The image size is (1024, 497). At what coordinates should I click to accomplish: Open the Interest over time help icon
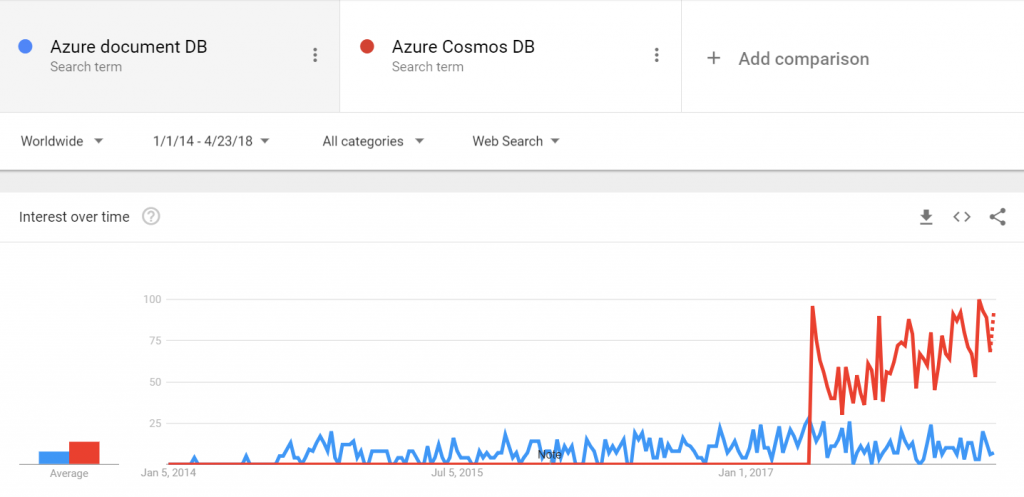[x=151, y=216]
